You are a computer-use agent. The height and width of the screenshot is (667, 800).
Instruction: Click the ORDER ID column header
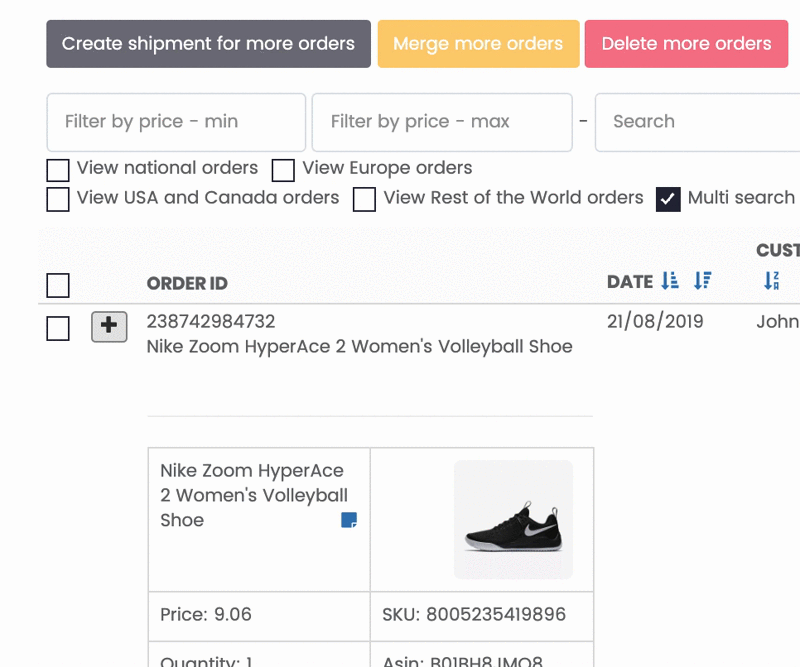tap(187, 284)
